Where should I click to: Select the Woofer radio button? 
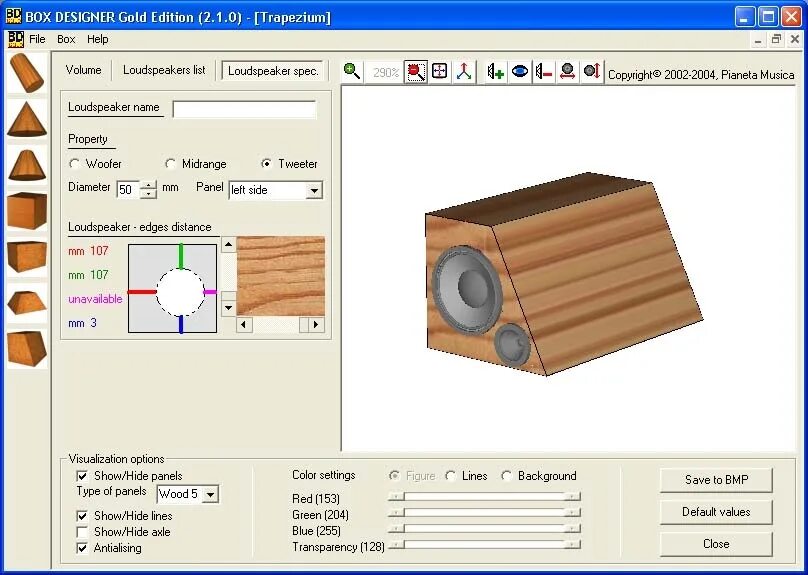click(x=74, y=164)
